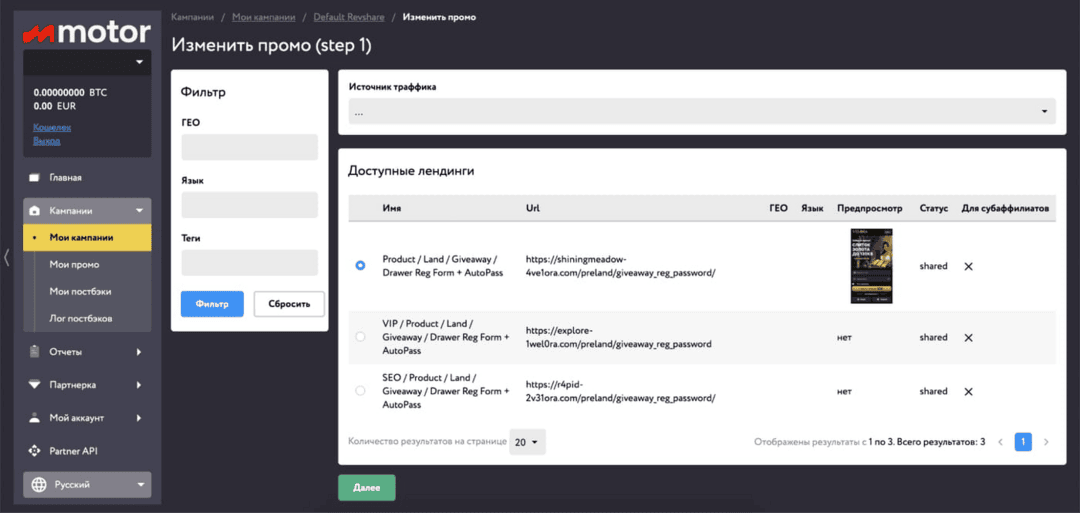Click the X icon in the VIP landing row
1080x513 pixels.
(968, 337)
